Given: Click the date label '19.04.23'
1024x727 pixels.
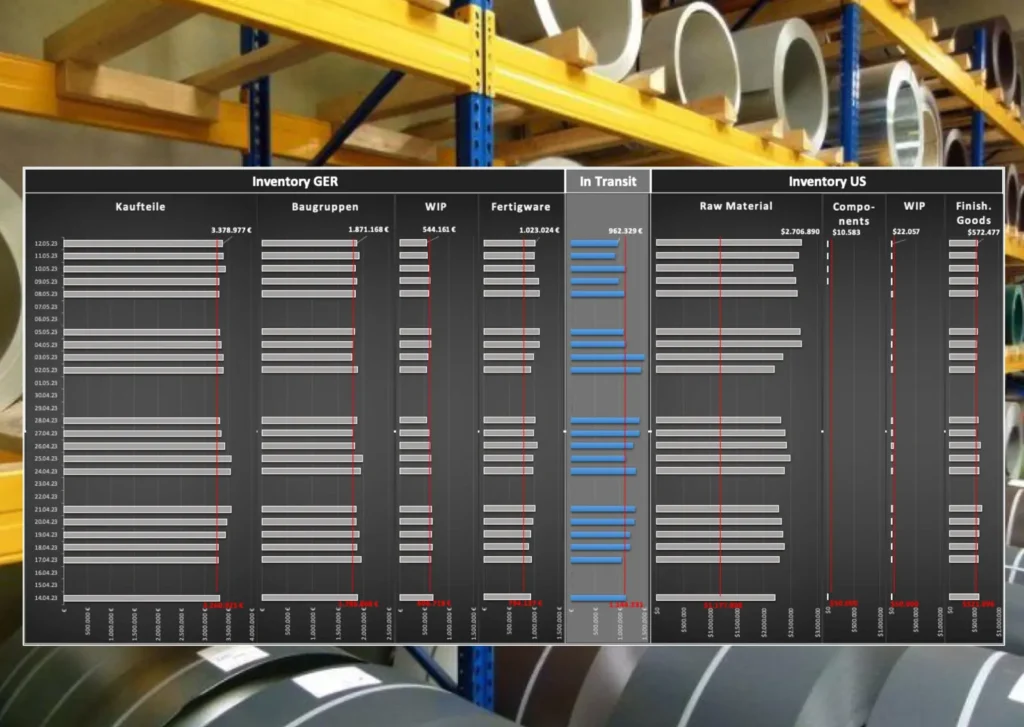Looking at the screenshot, I should click(x=46, y=535).
